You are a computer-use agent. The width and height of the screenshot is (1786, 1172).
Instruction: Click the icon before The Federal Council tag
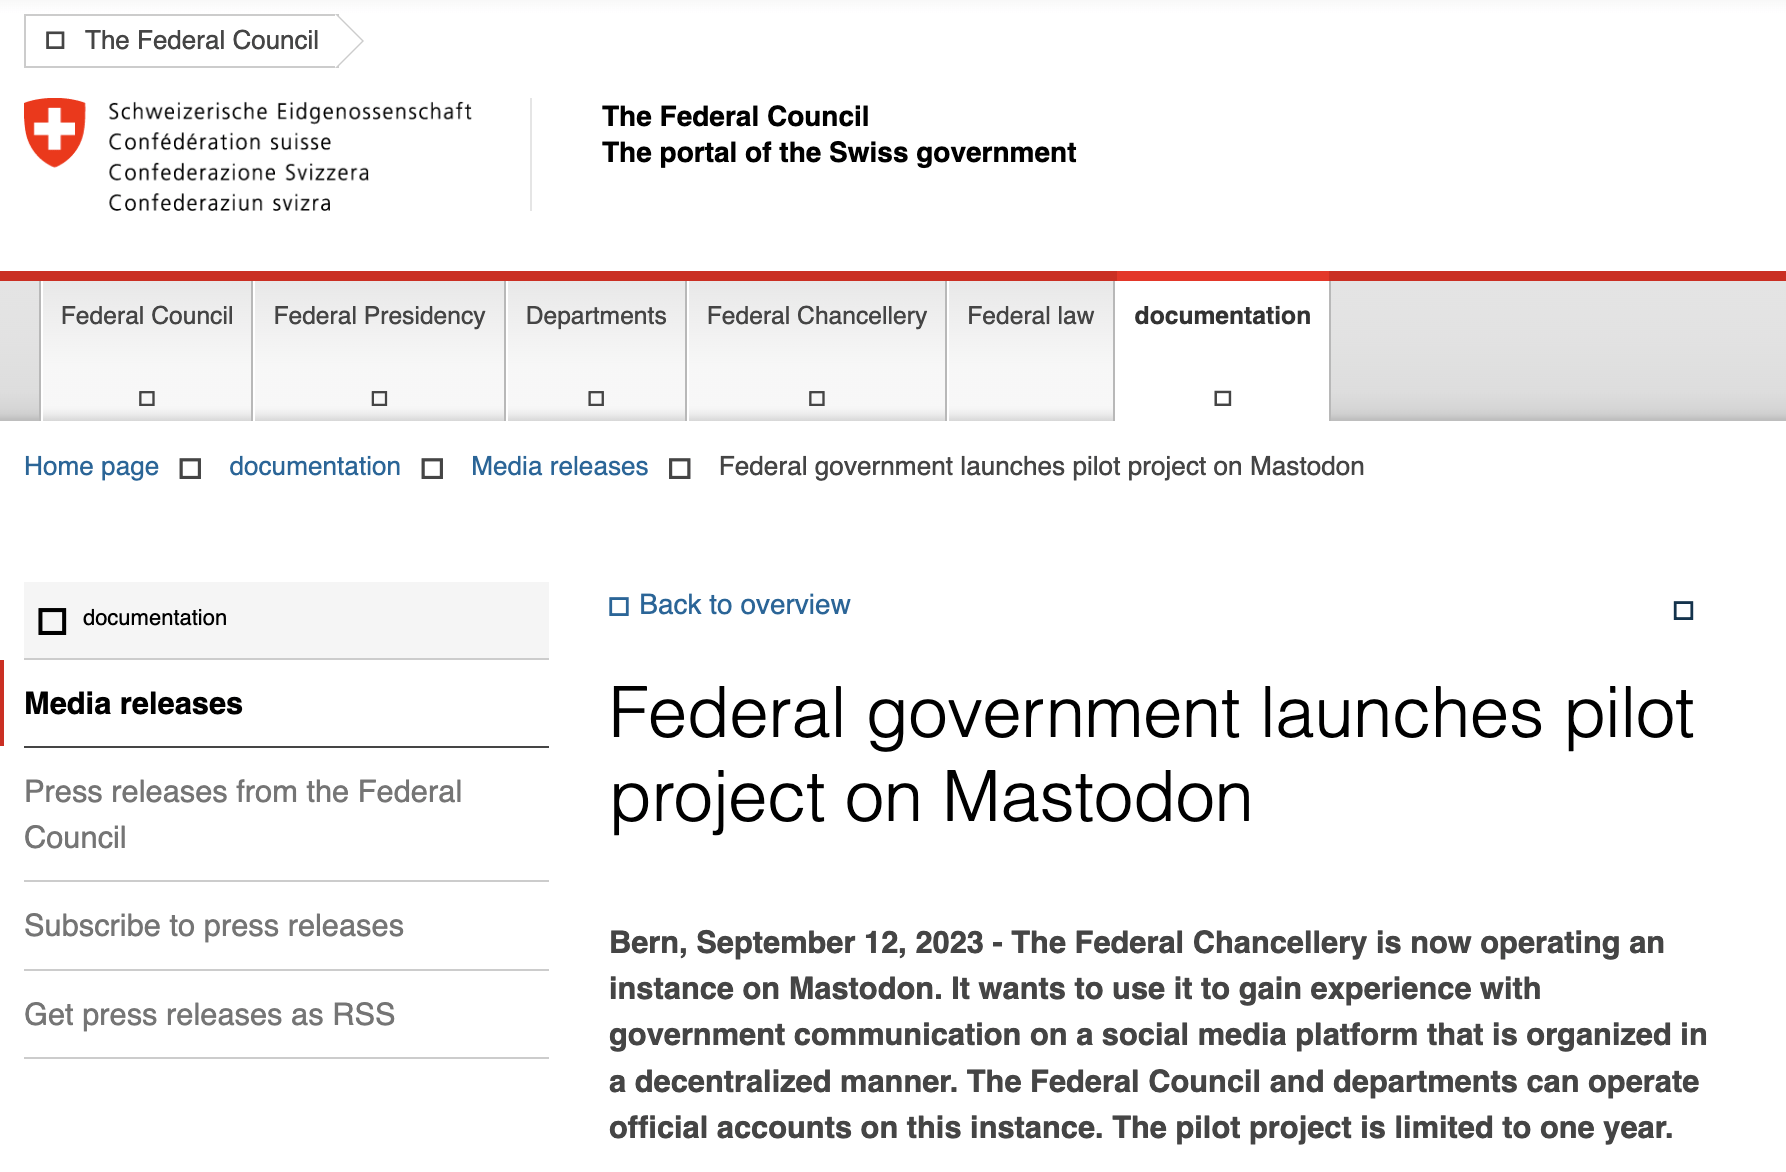[x=56, y=40]
